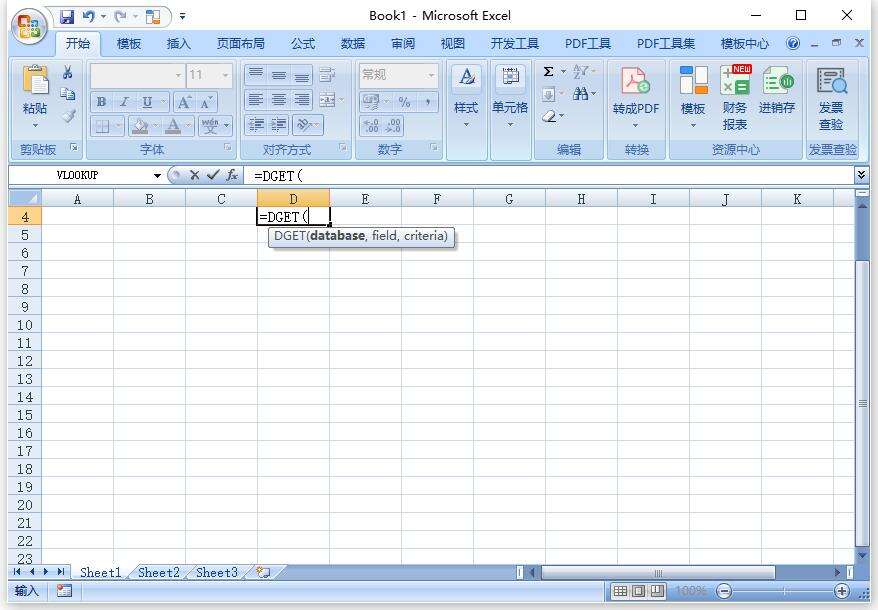Screen dimensions: 878x610
Task: Click the Convert to PDF icon
Action: (636, 80)
